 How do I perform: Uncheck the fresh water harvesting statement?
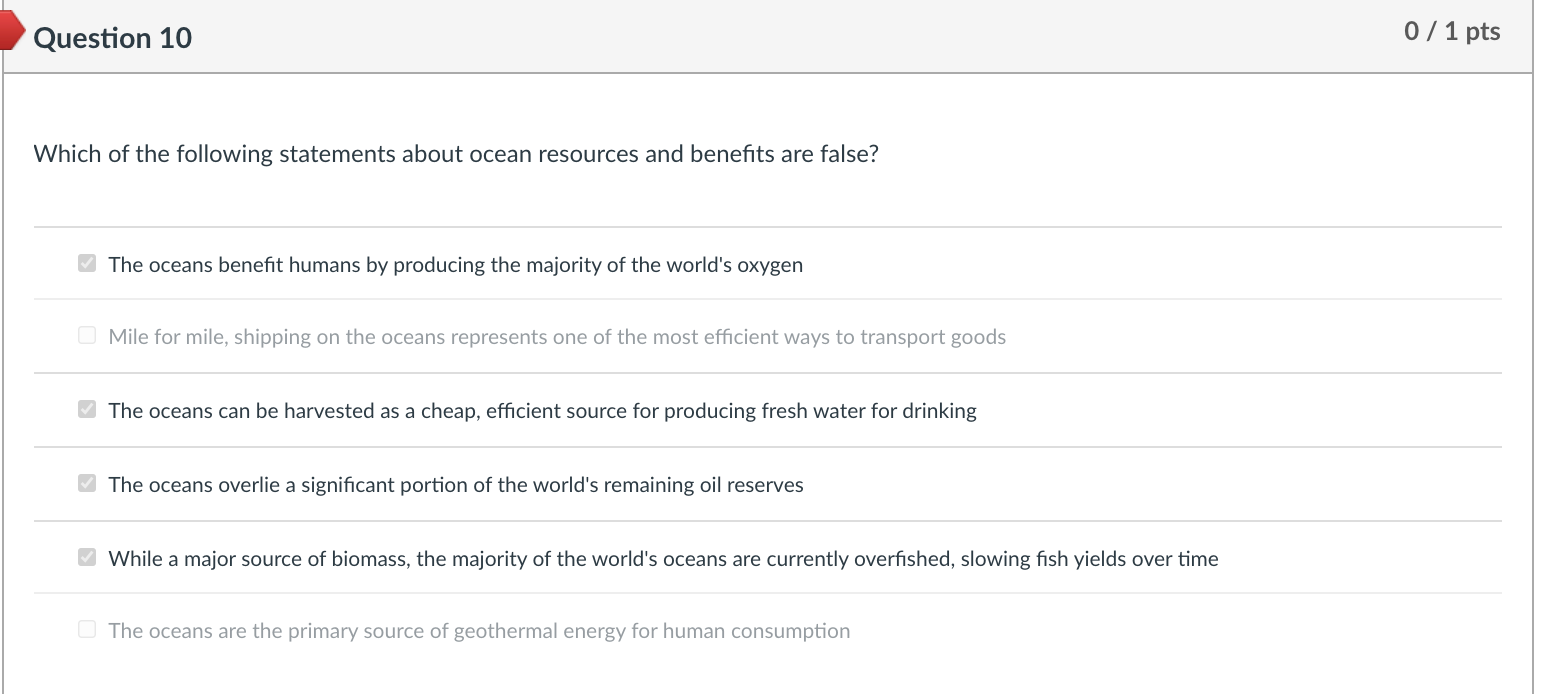(x=87, y=409)
